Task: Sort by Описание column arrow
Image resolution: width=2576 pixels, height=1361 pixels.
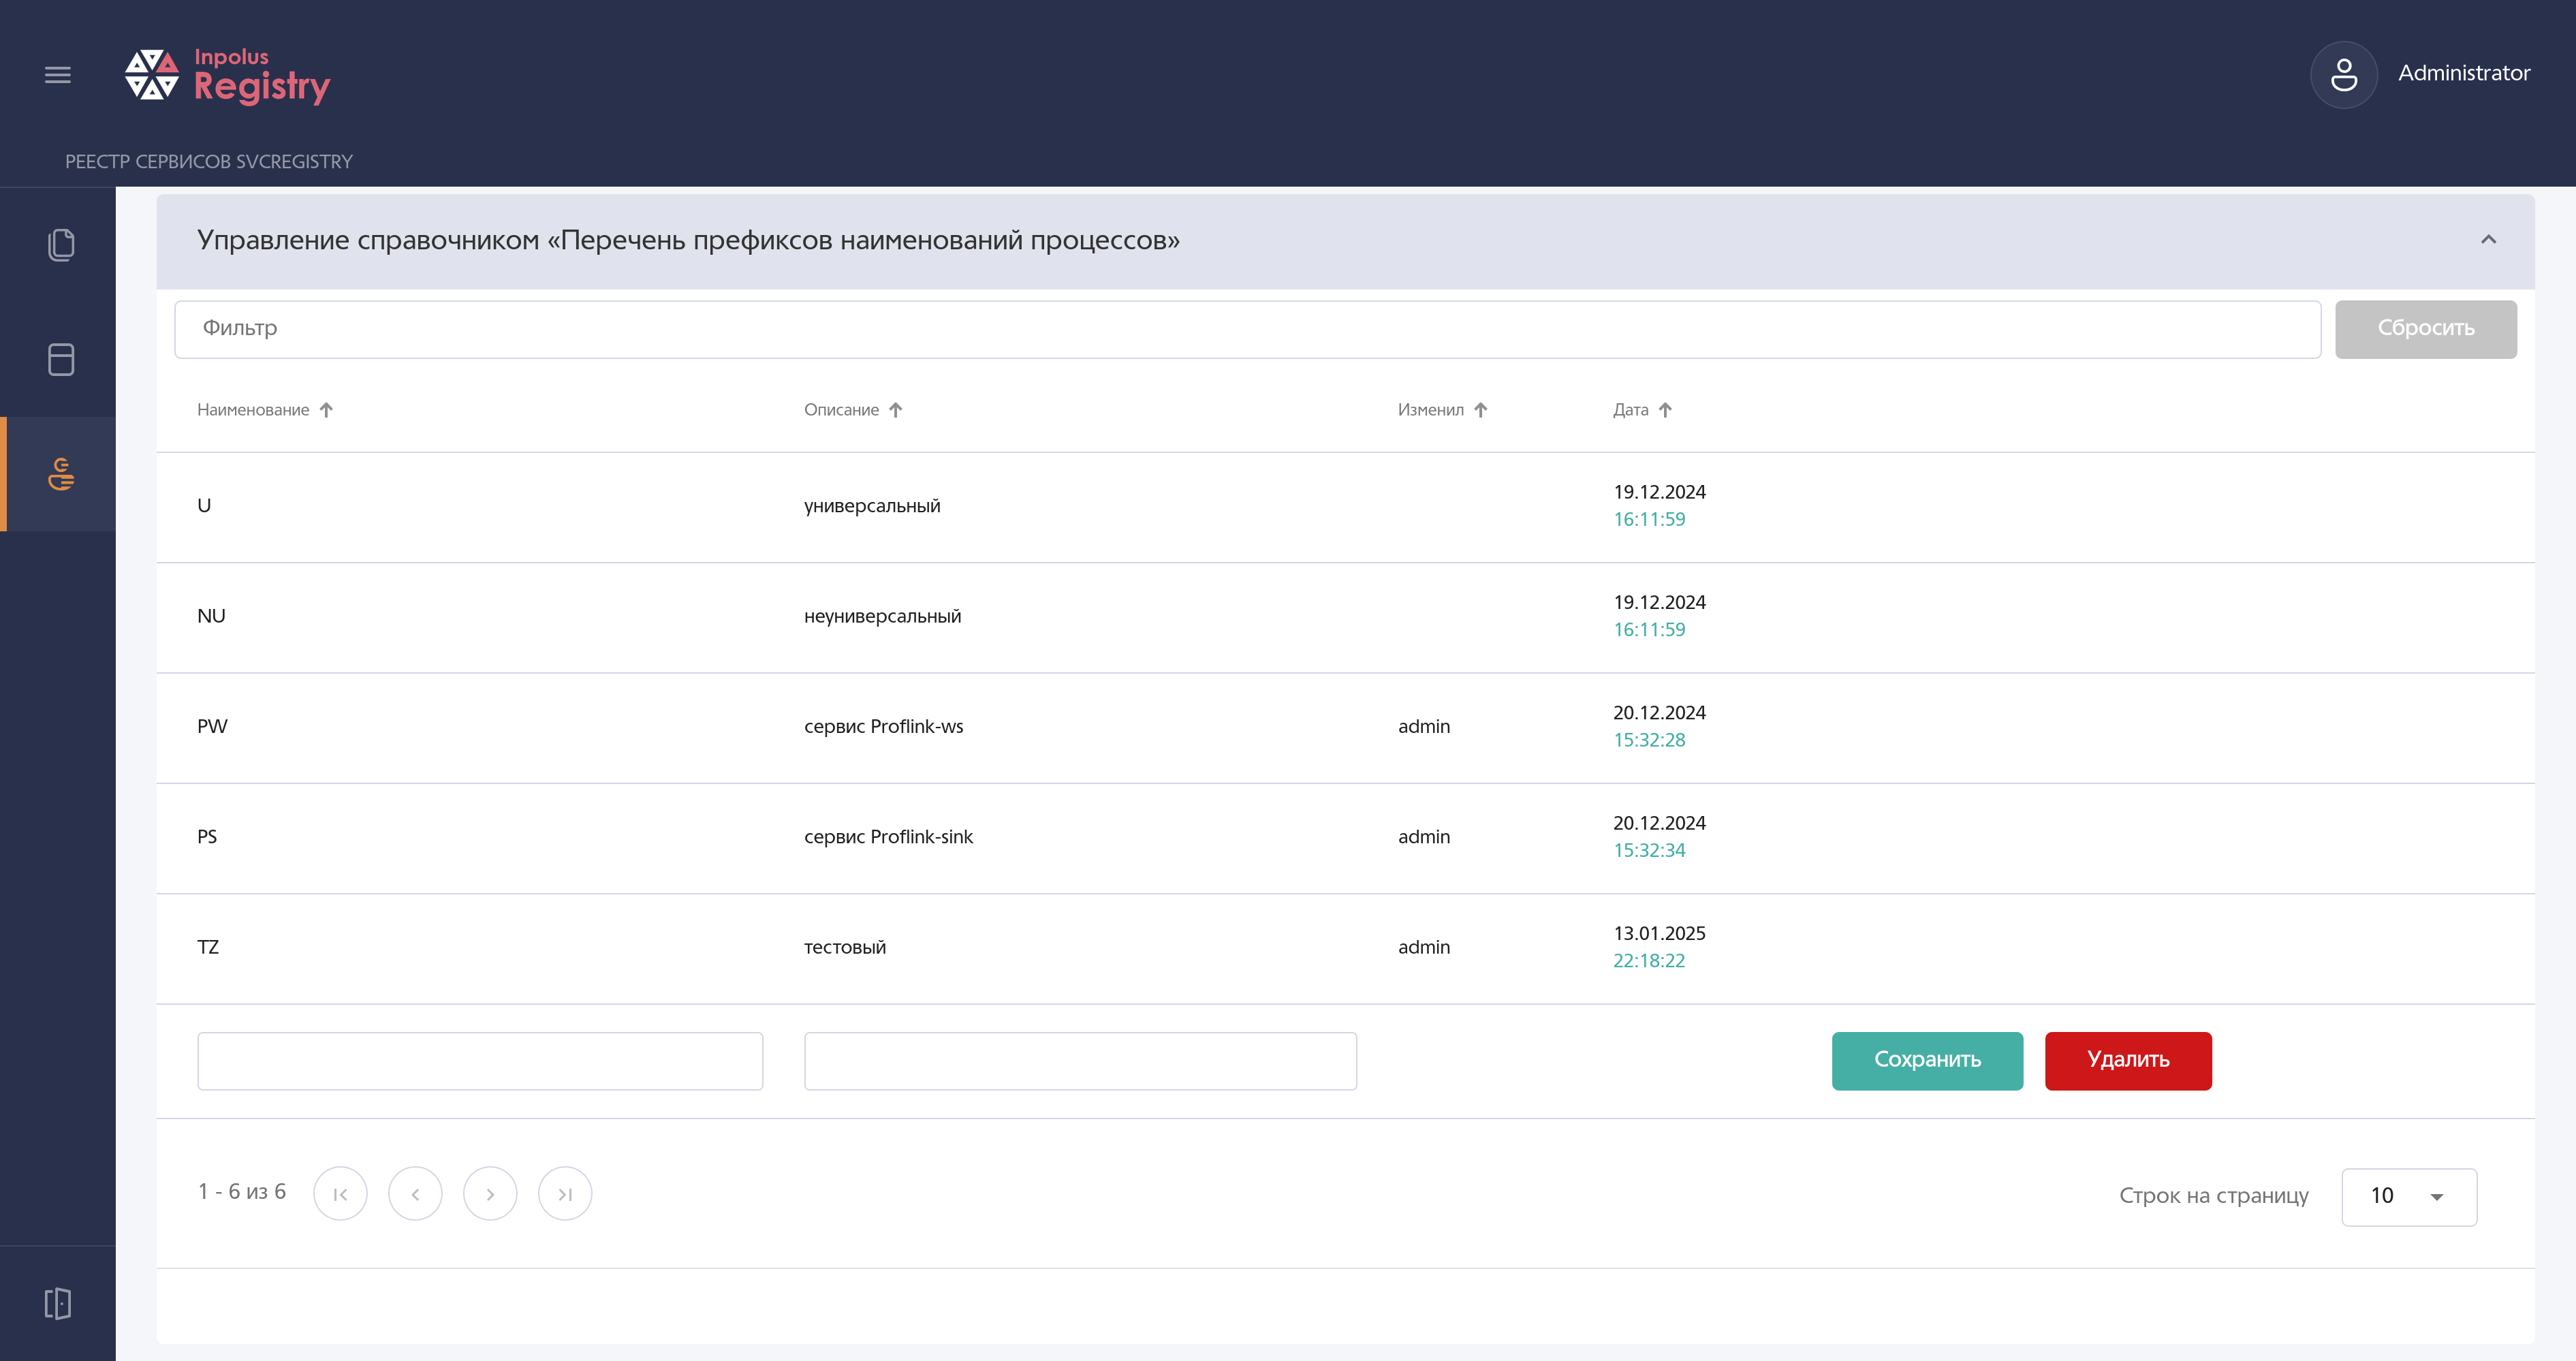Action: (895, 410)
